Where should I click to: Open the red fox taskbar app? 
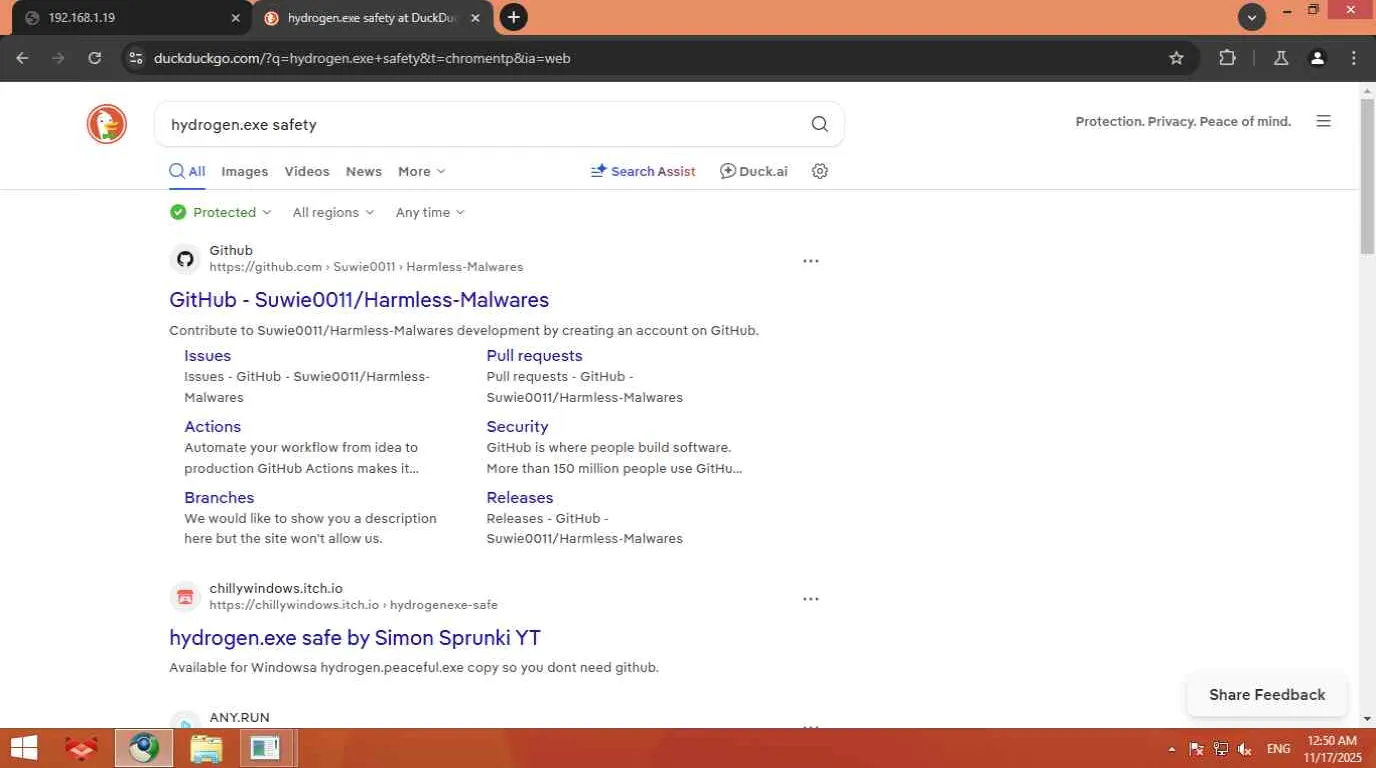[x=81, y=748]
